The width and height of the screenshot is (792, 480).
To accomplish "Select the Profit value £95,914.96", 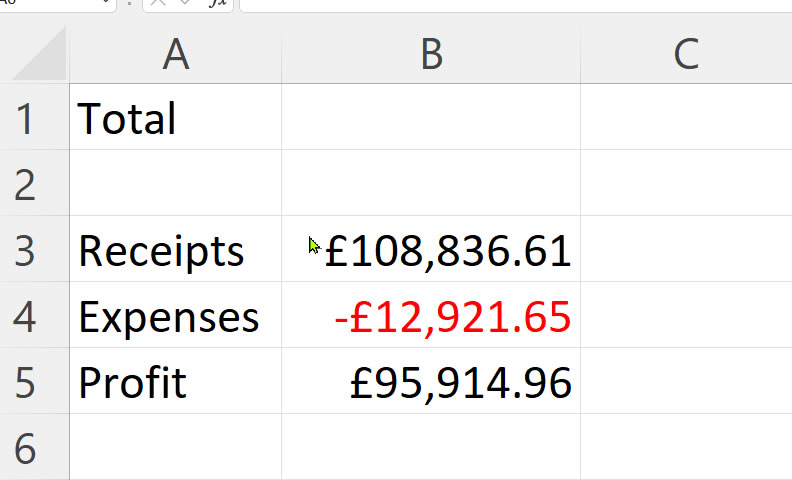I will [x=431, y=381].
